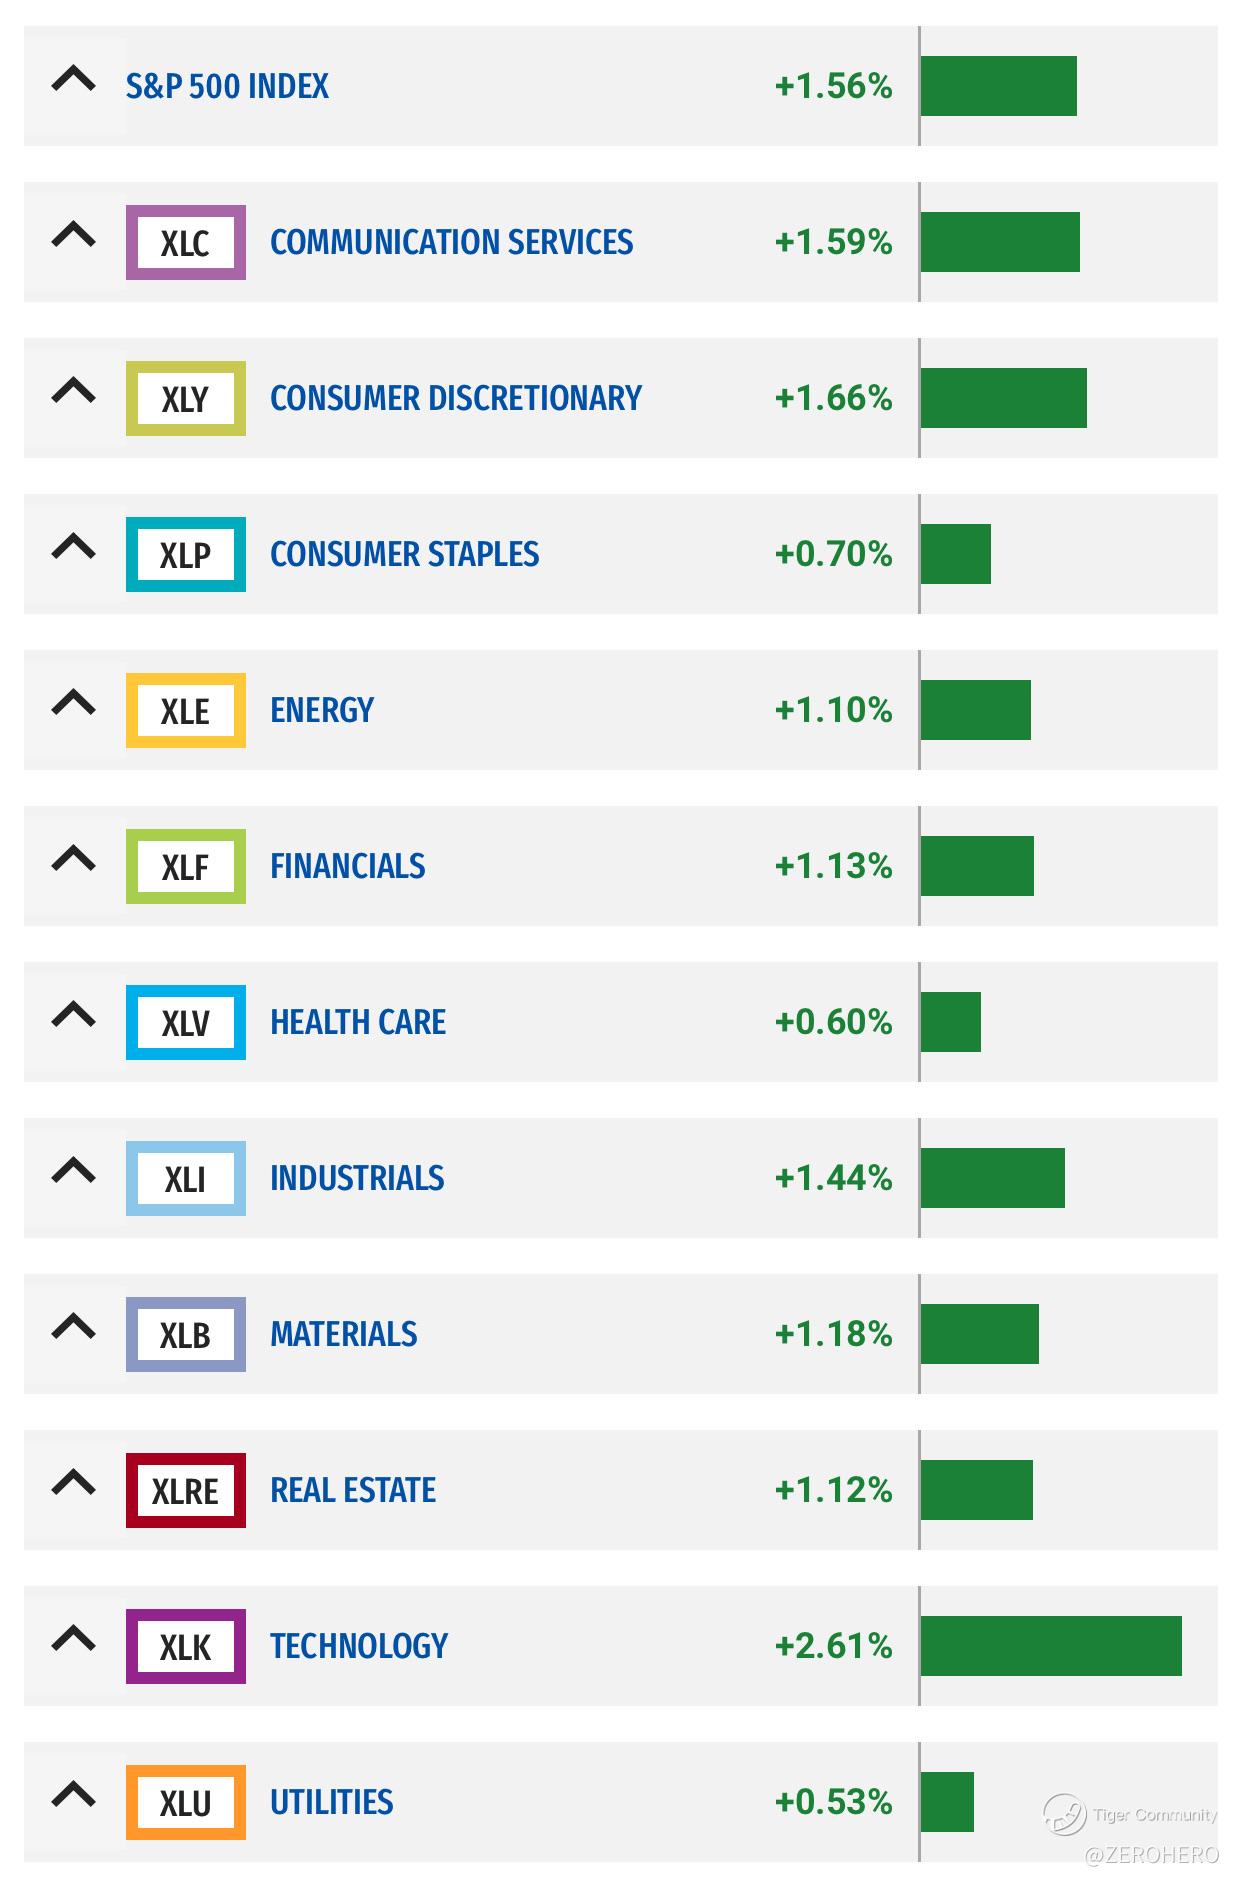The width and height of the screenshot is (1243, 1883).
Task: Select the XLF ticker badge
Action: [x=185, y=866]
